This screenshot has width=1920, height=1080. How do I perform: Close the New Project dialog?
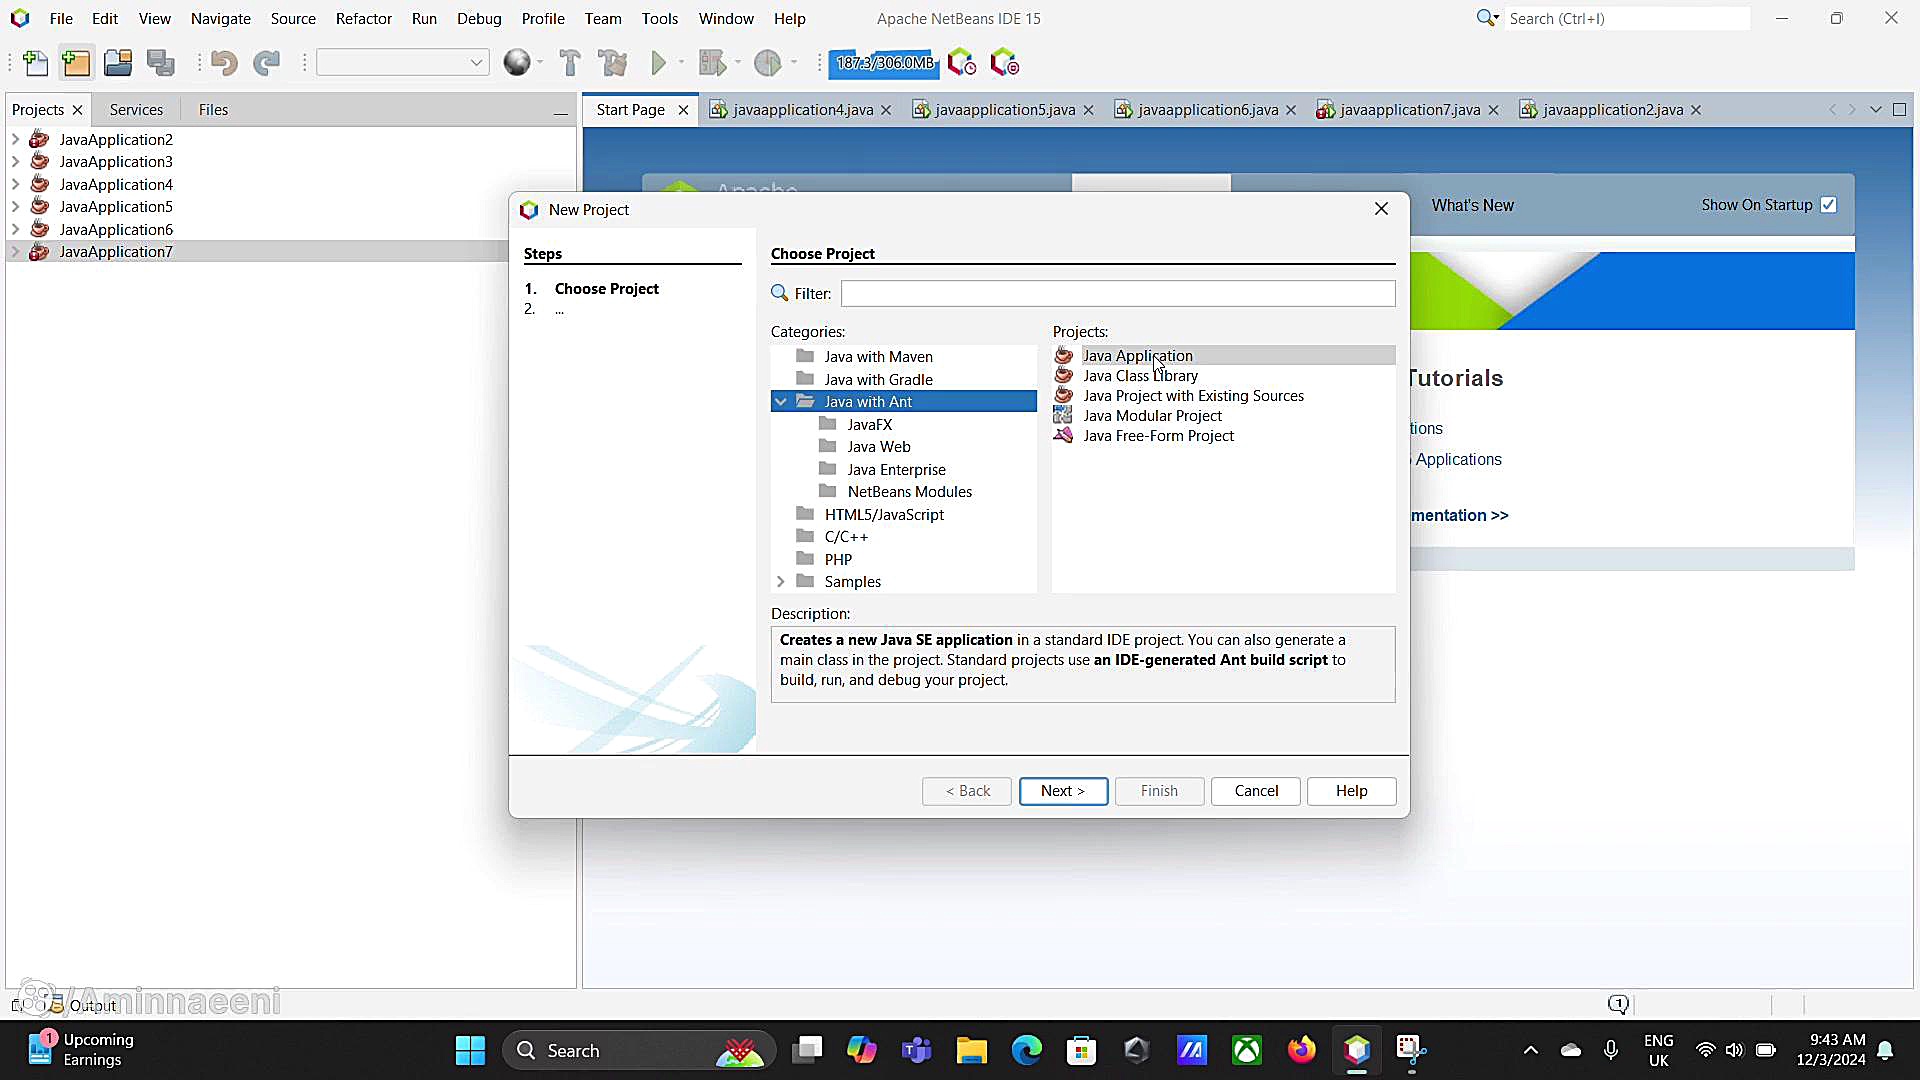[1381, 209]
